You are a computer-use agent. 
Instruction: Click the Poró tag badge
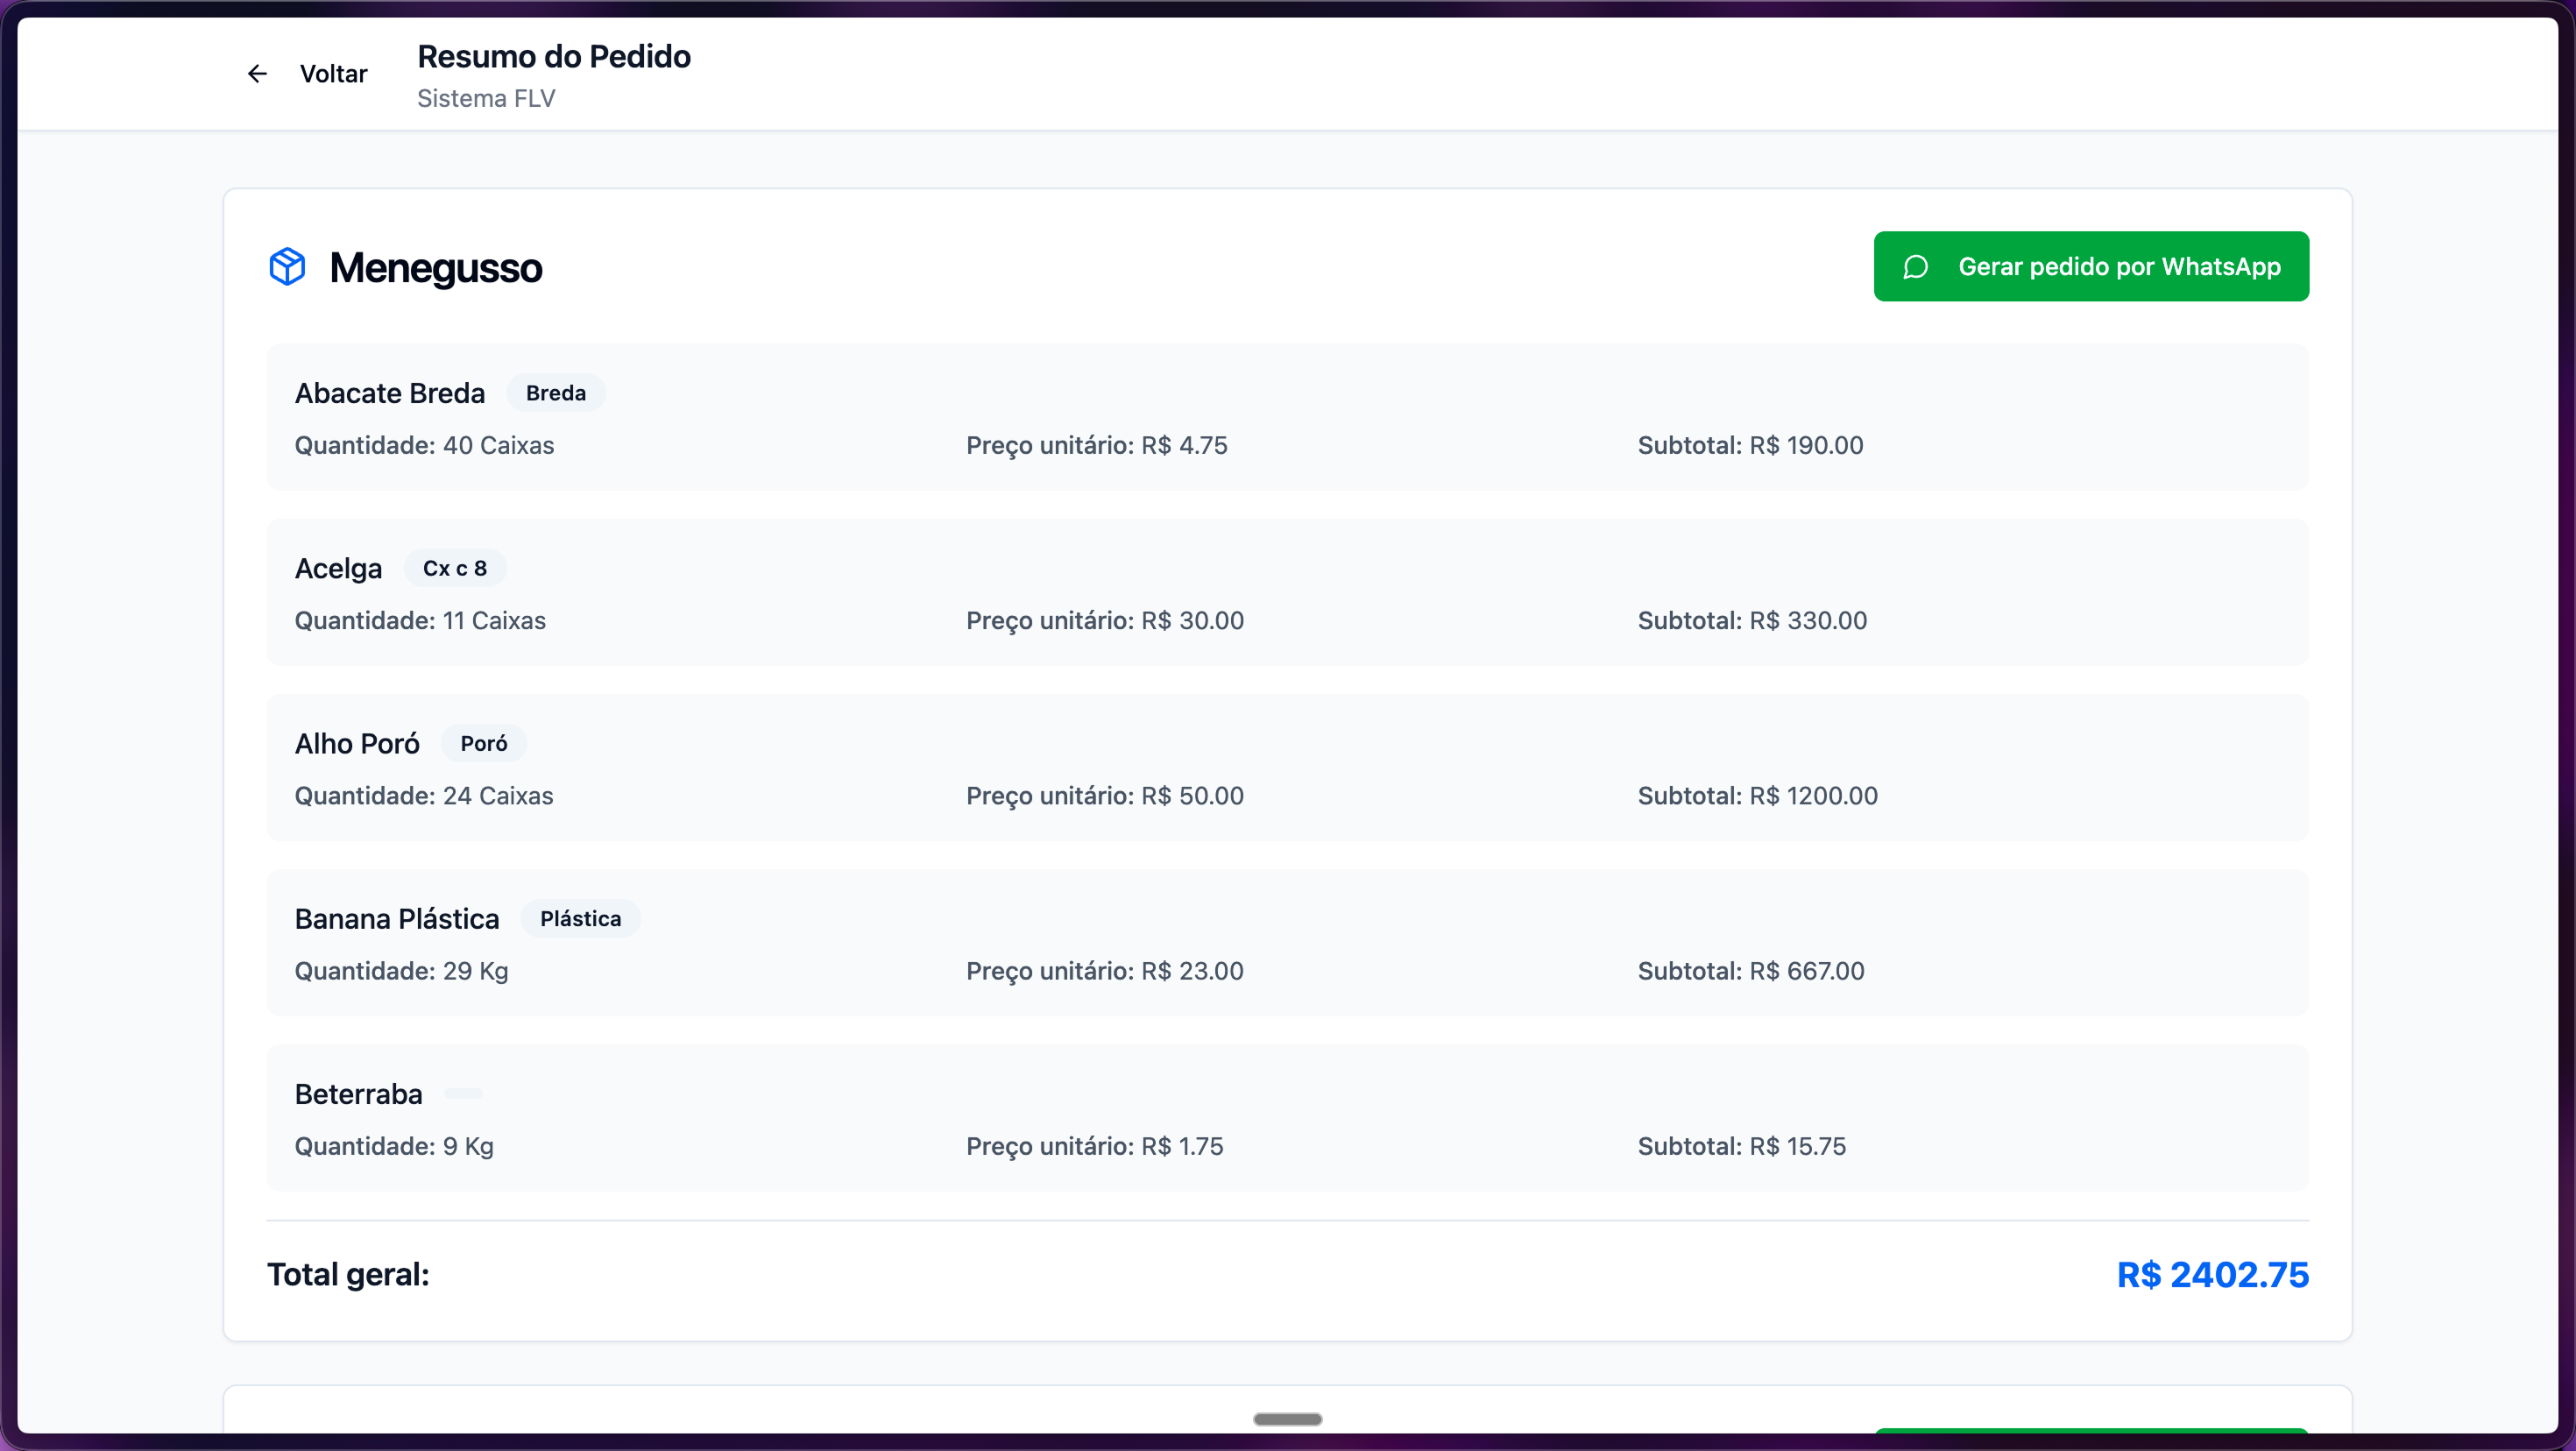coord(483,743)
